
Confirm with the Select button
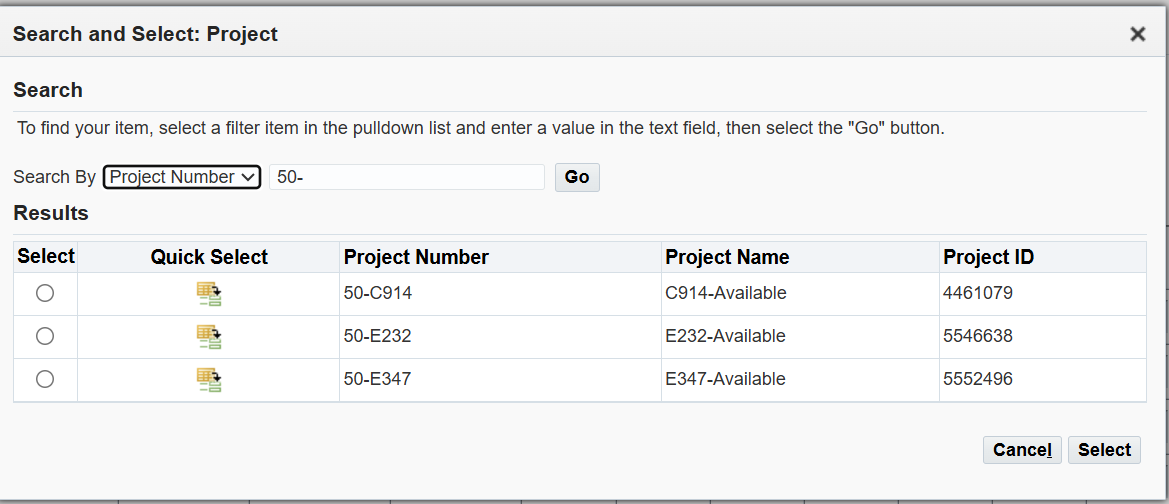tap(1104, 450)
